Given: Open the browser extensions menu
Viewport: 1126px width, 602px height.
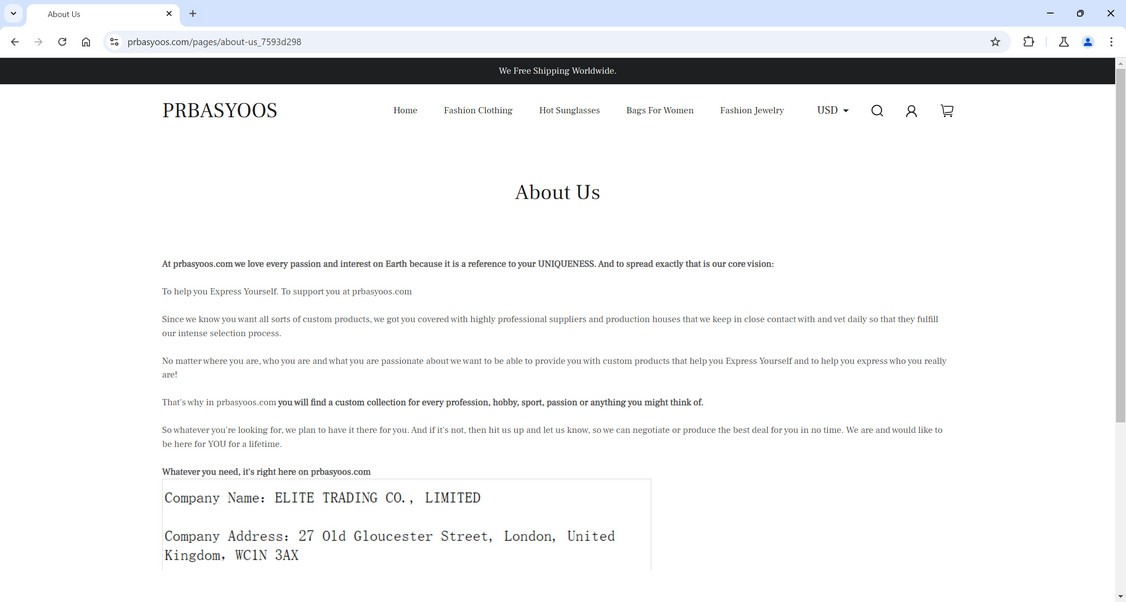Looking at the screenshot, I should [1028, 42].
